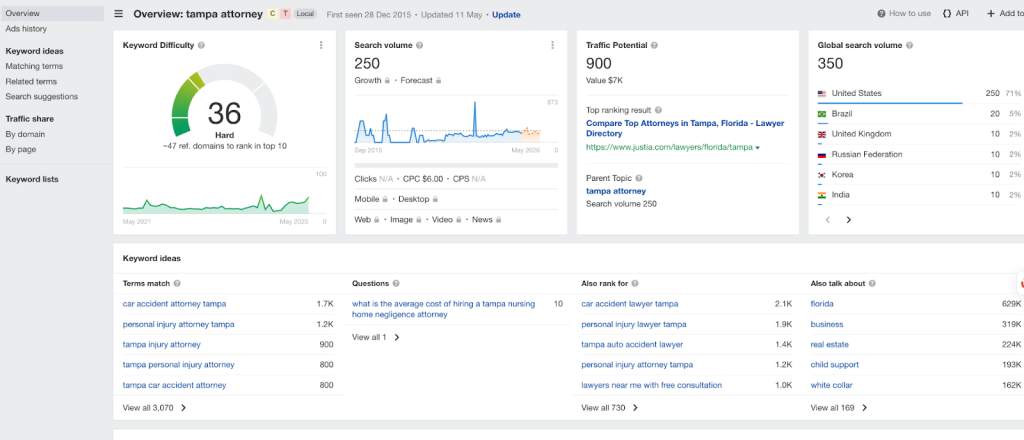The height and width of the screenshot is (440, 1024).
Task: Select 'By domain' under Traffic share
Action: (x=25, y=134)
